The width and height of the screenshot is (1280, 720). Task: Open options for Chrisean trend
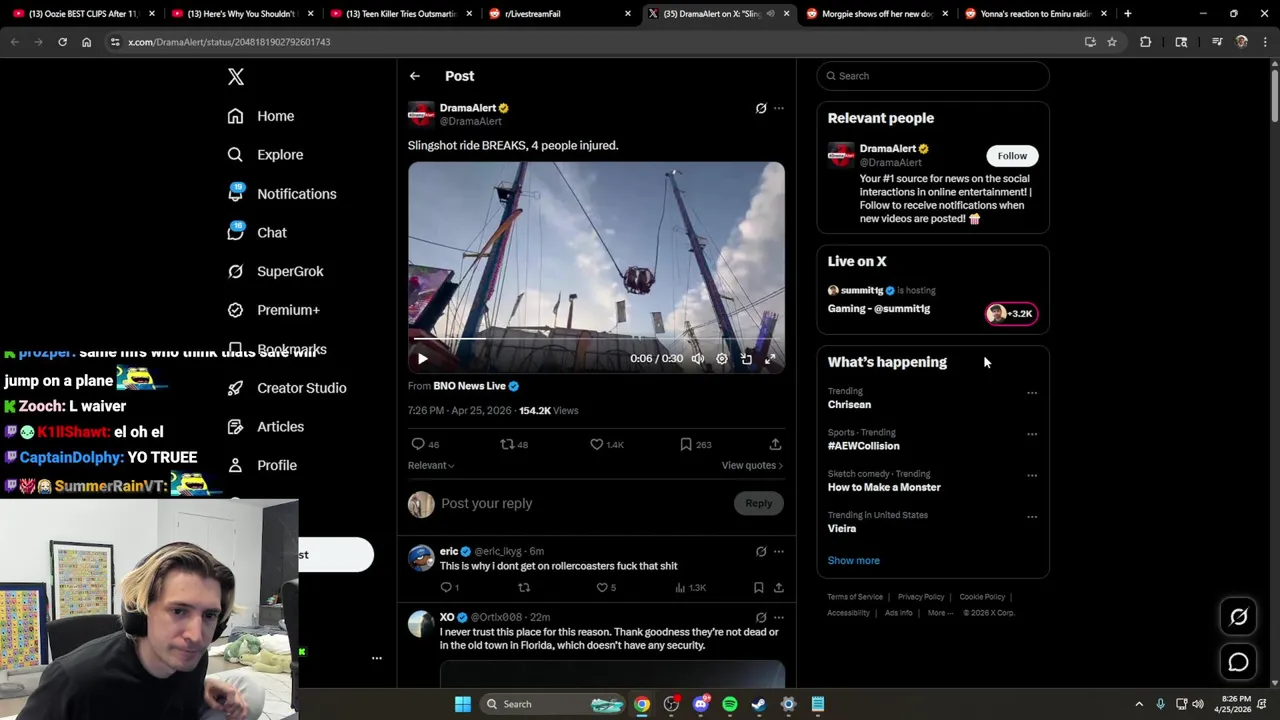(1032, 392)
